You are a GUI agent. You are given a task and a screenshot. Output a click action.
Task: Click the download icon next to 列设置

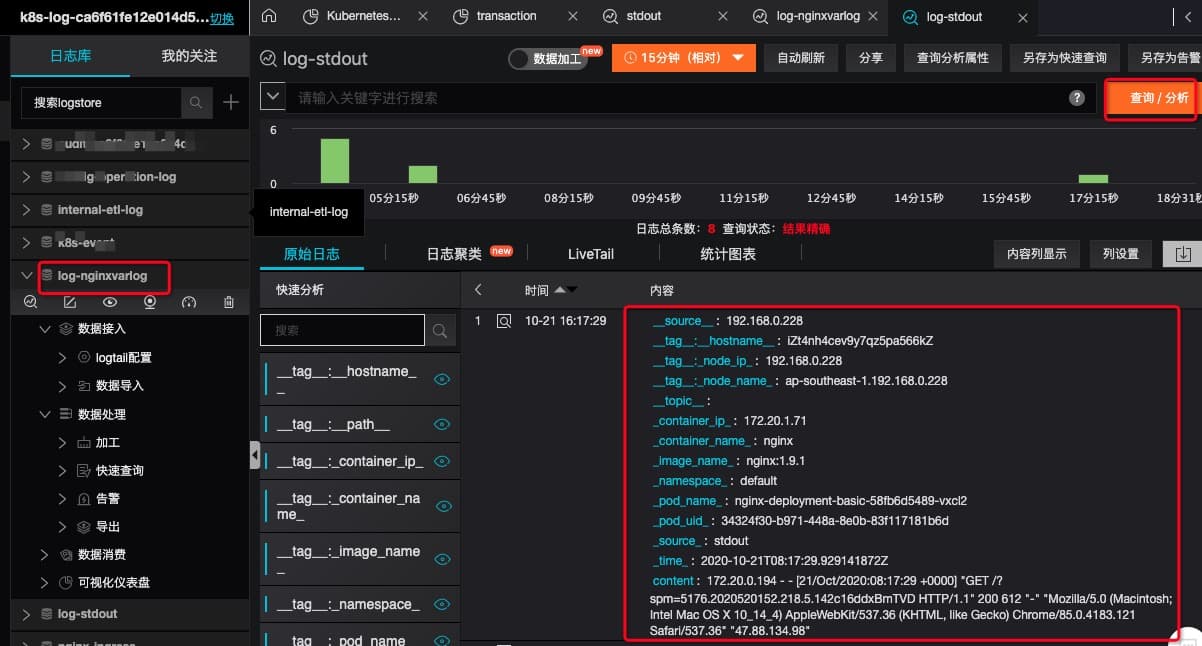1183,254
